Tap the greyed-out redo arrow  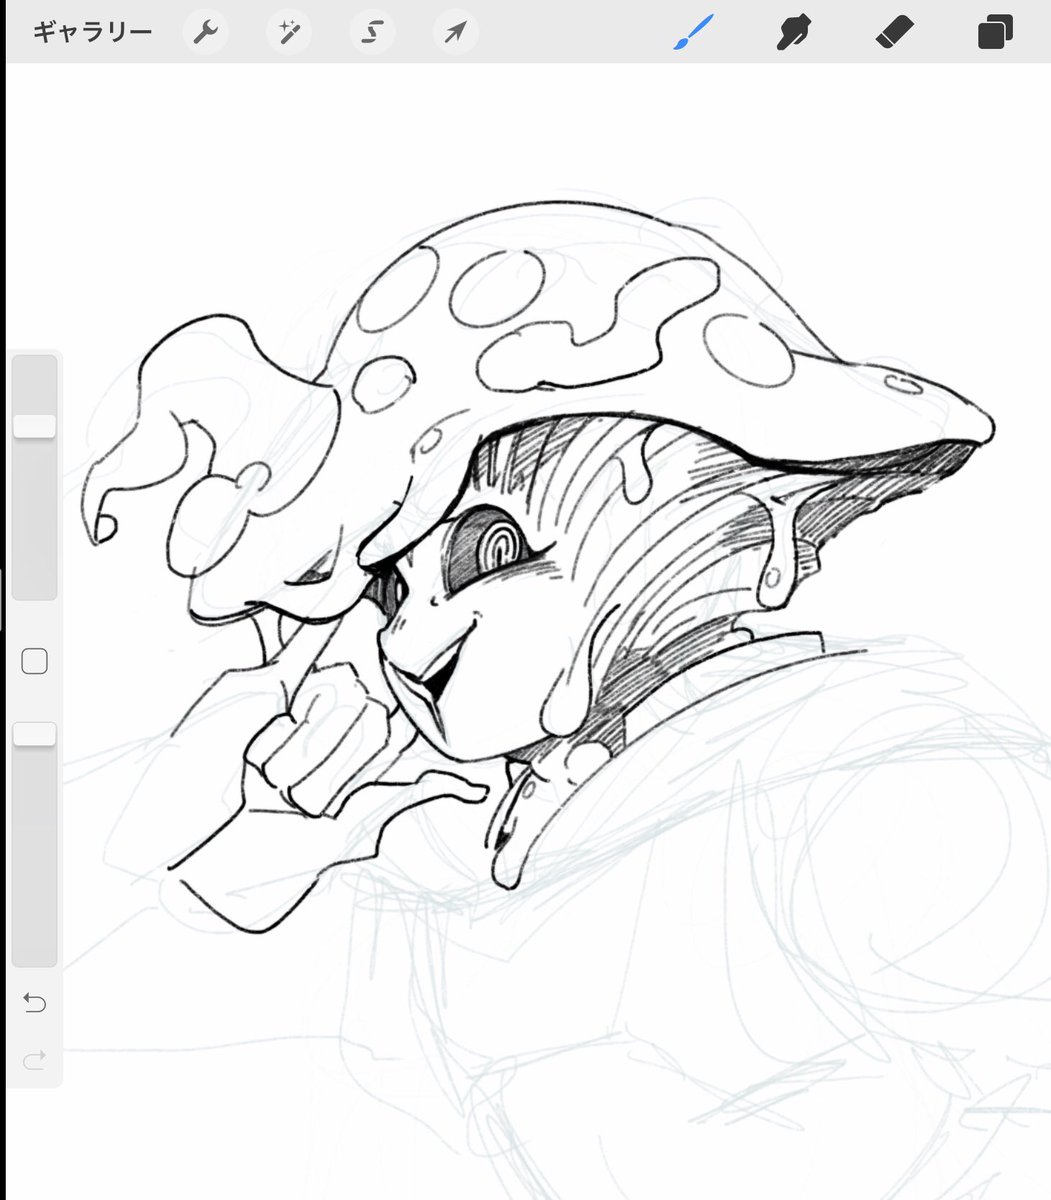[x=34, y=1061]
